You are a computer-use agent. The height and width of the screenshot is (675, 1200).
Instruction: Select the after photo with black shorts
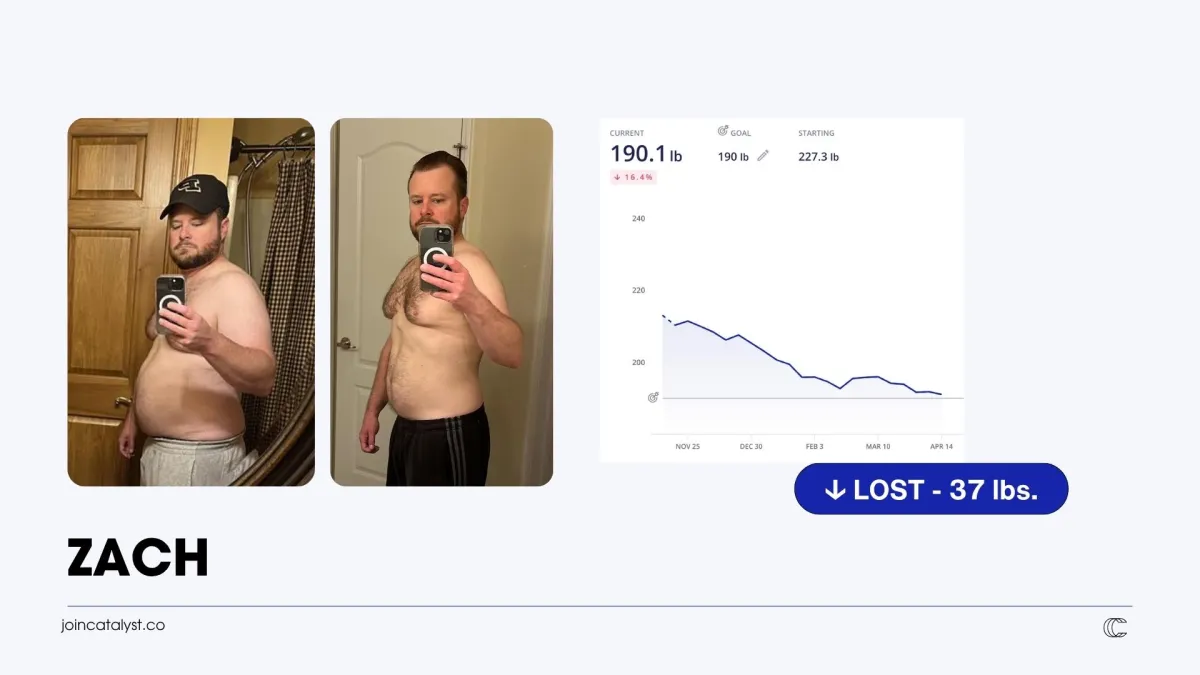point(442,302)
